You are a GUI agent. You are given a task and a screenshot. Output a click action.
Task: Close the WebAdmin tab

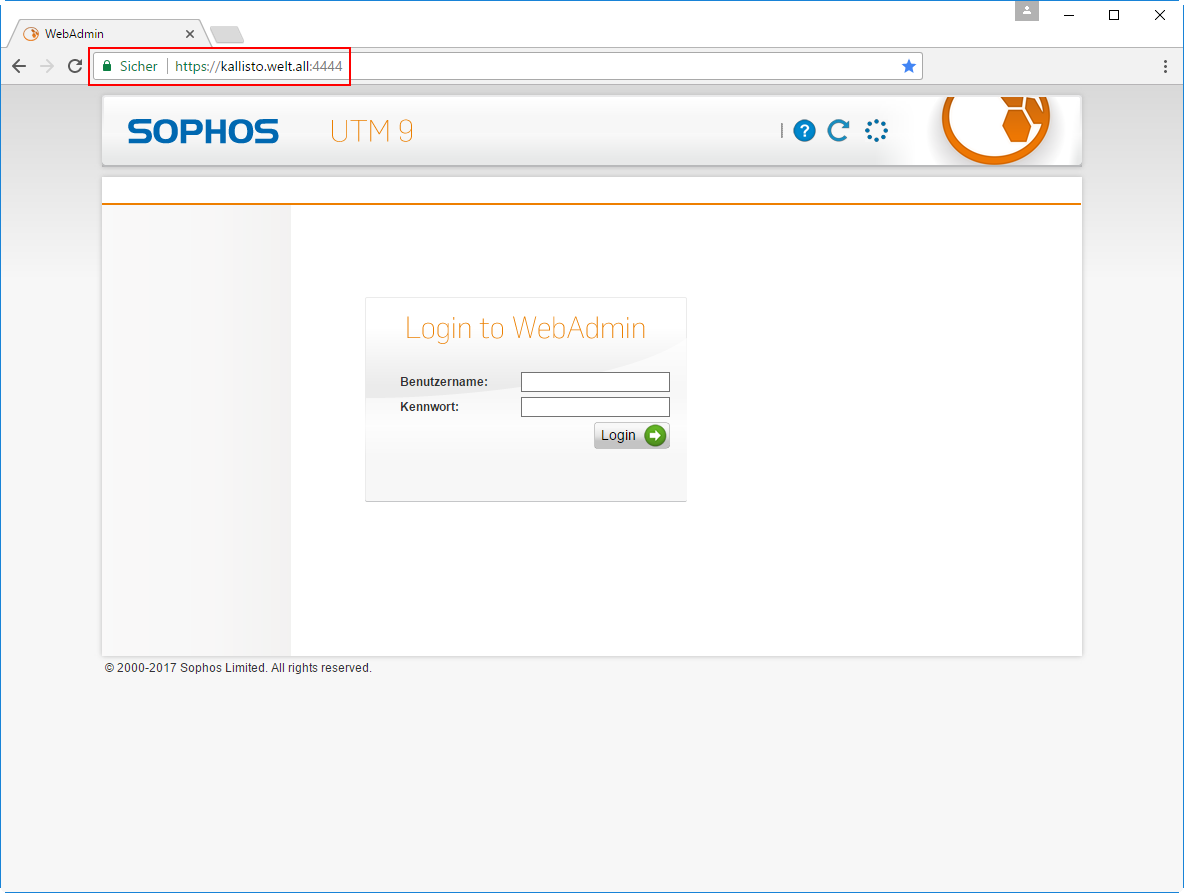point(190,34)
